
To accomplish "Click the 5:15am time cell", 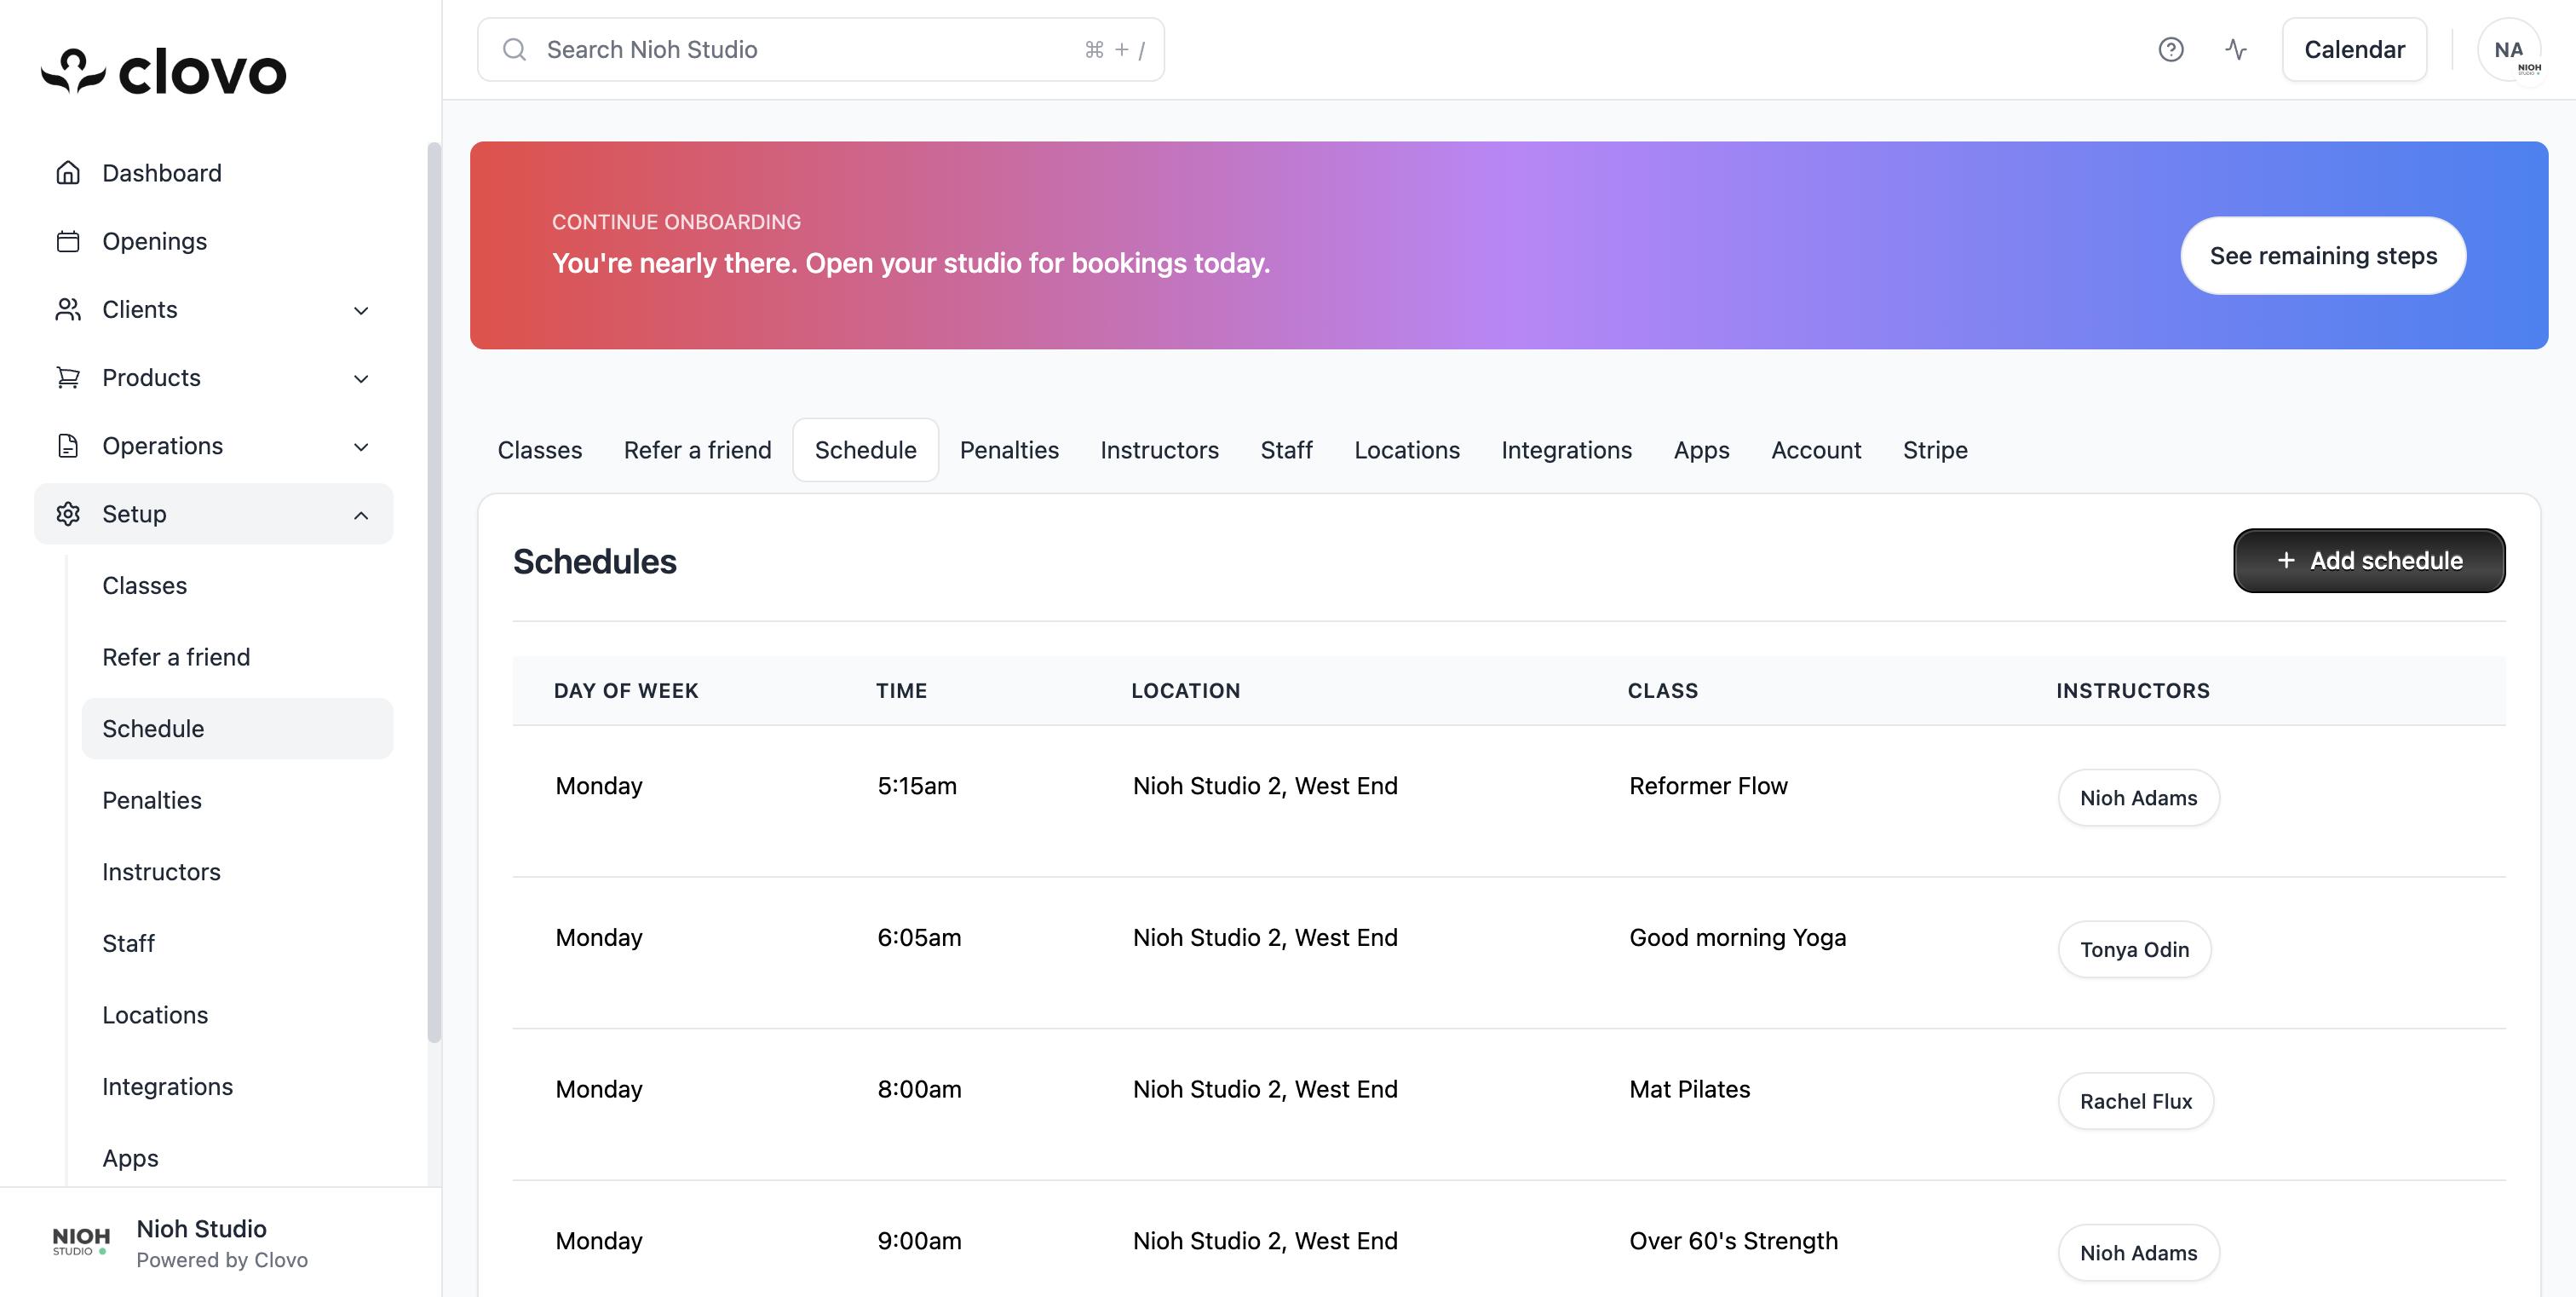I will 917,786.
